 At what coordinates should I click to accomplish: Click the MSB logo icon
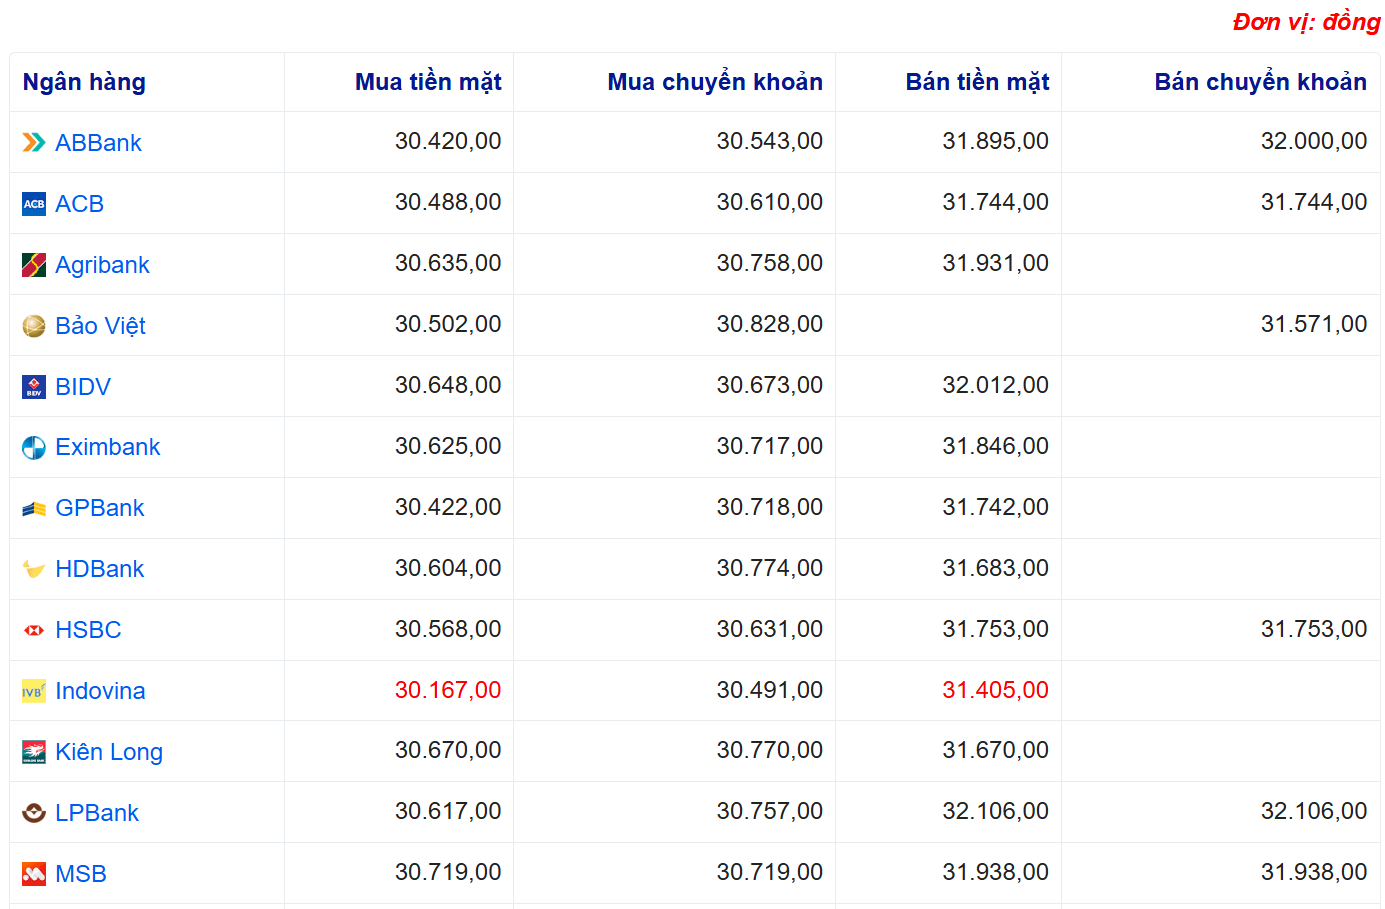[34, 874]
